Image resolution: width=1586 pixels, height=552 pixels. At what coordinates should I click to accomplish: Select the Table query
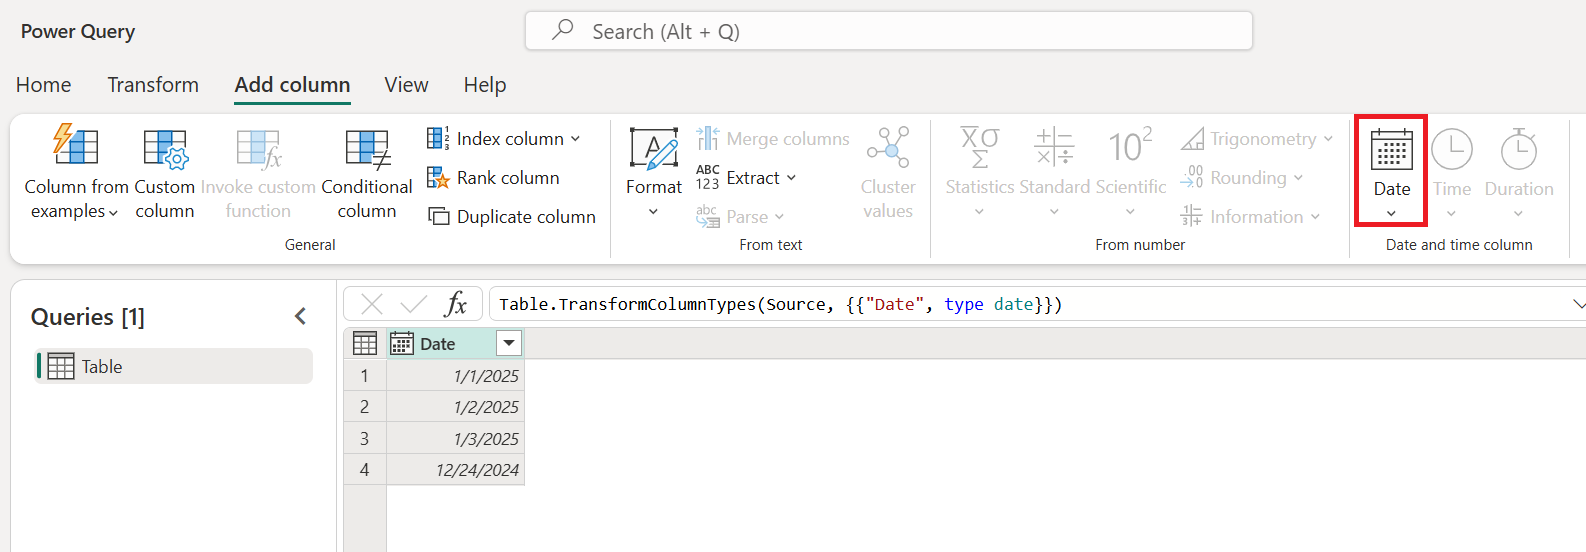coord(102,367)
